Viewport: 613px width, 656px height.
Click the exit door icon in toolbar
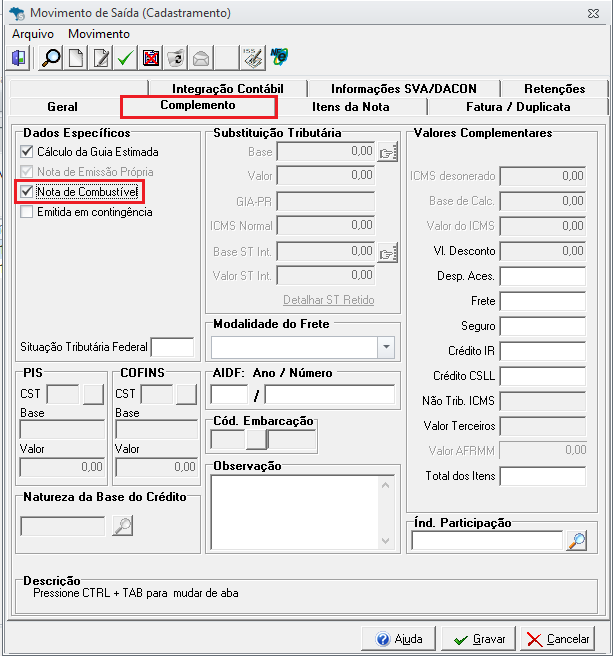(19, 58)
